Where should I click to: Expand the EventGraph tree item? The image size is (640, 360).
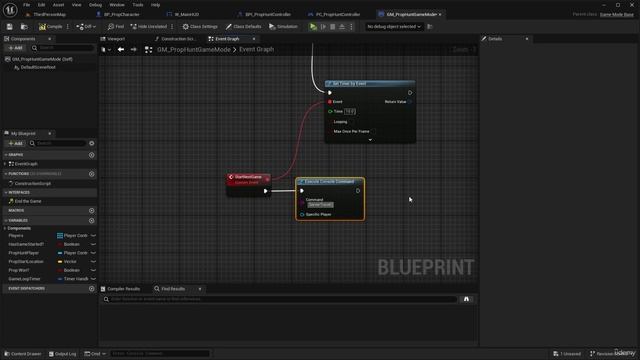(x=5, y=164)
